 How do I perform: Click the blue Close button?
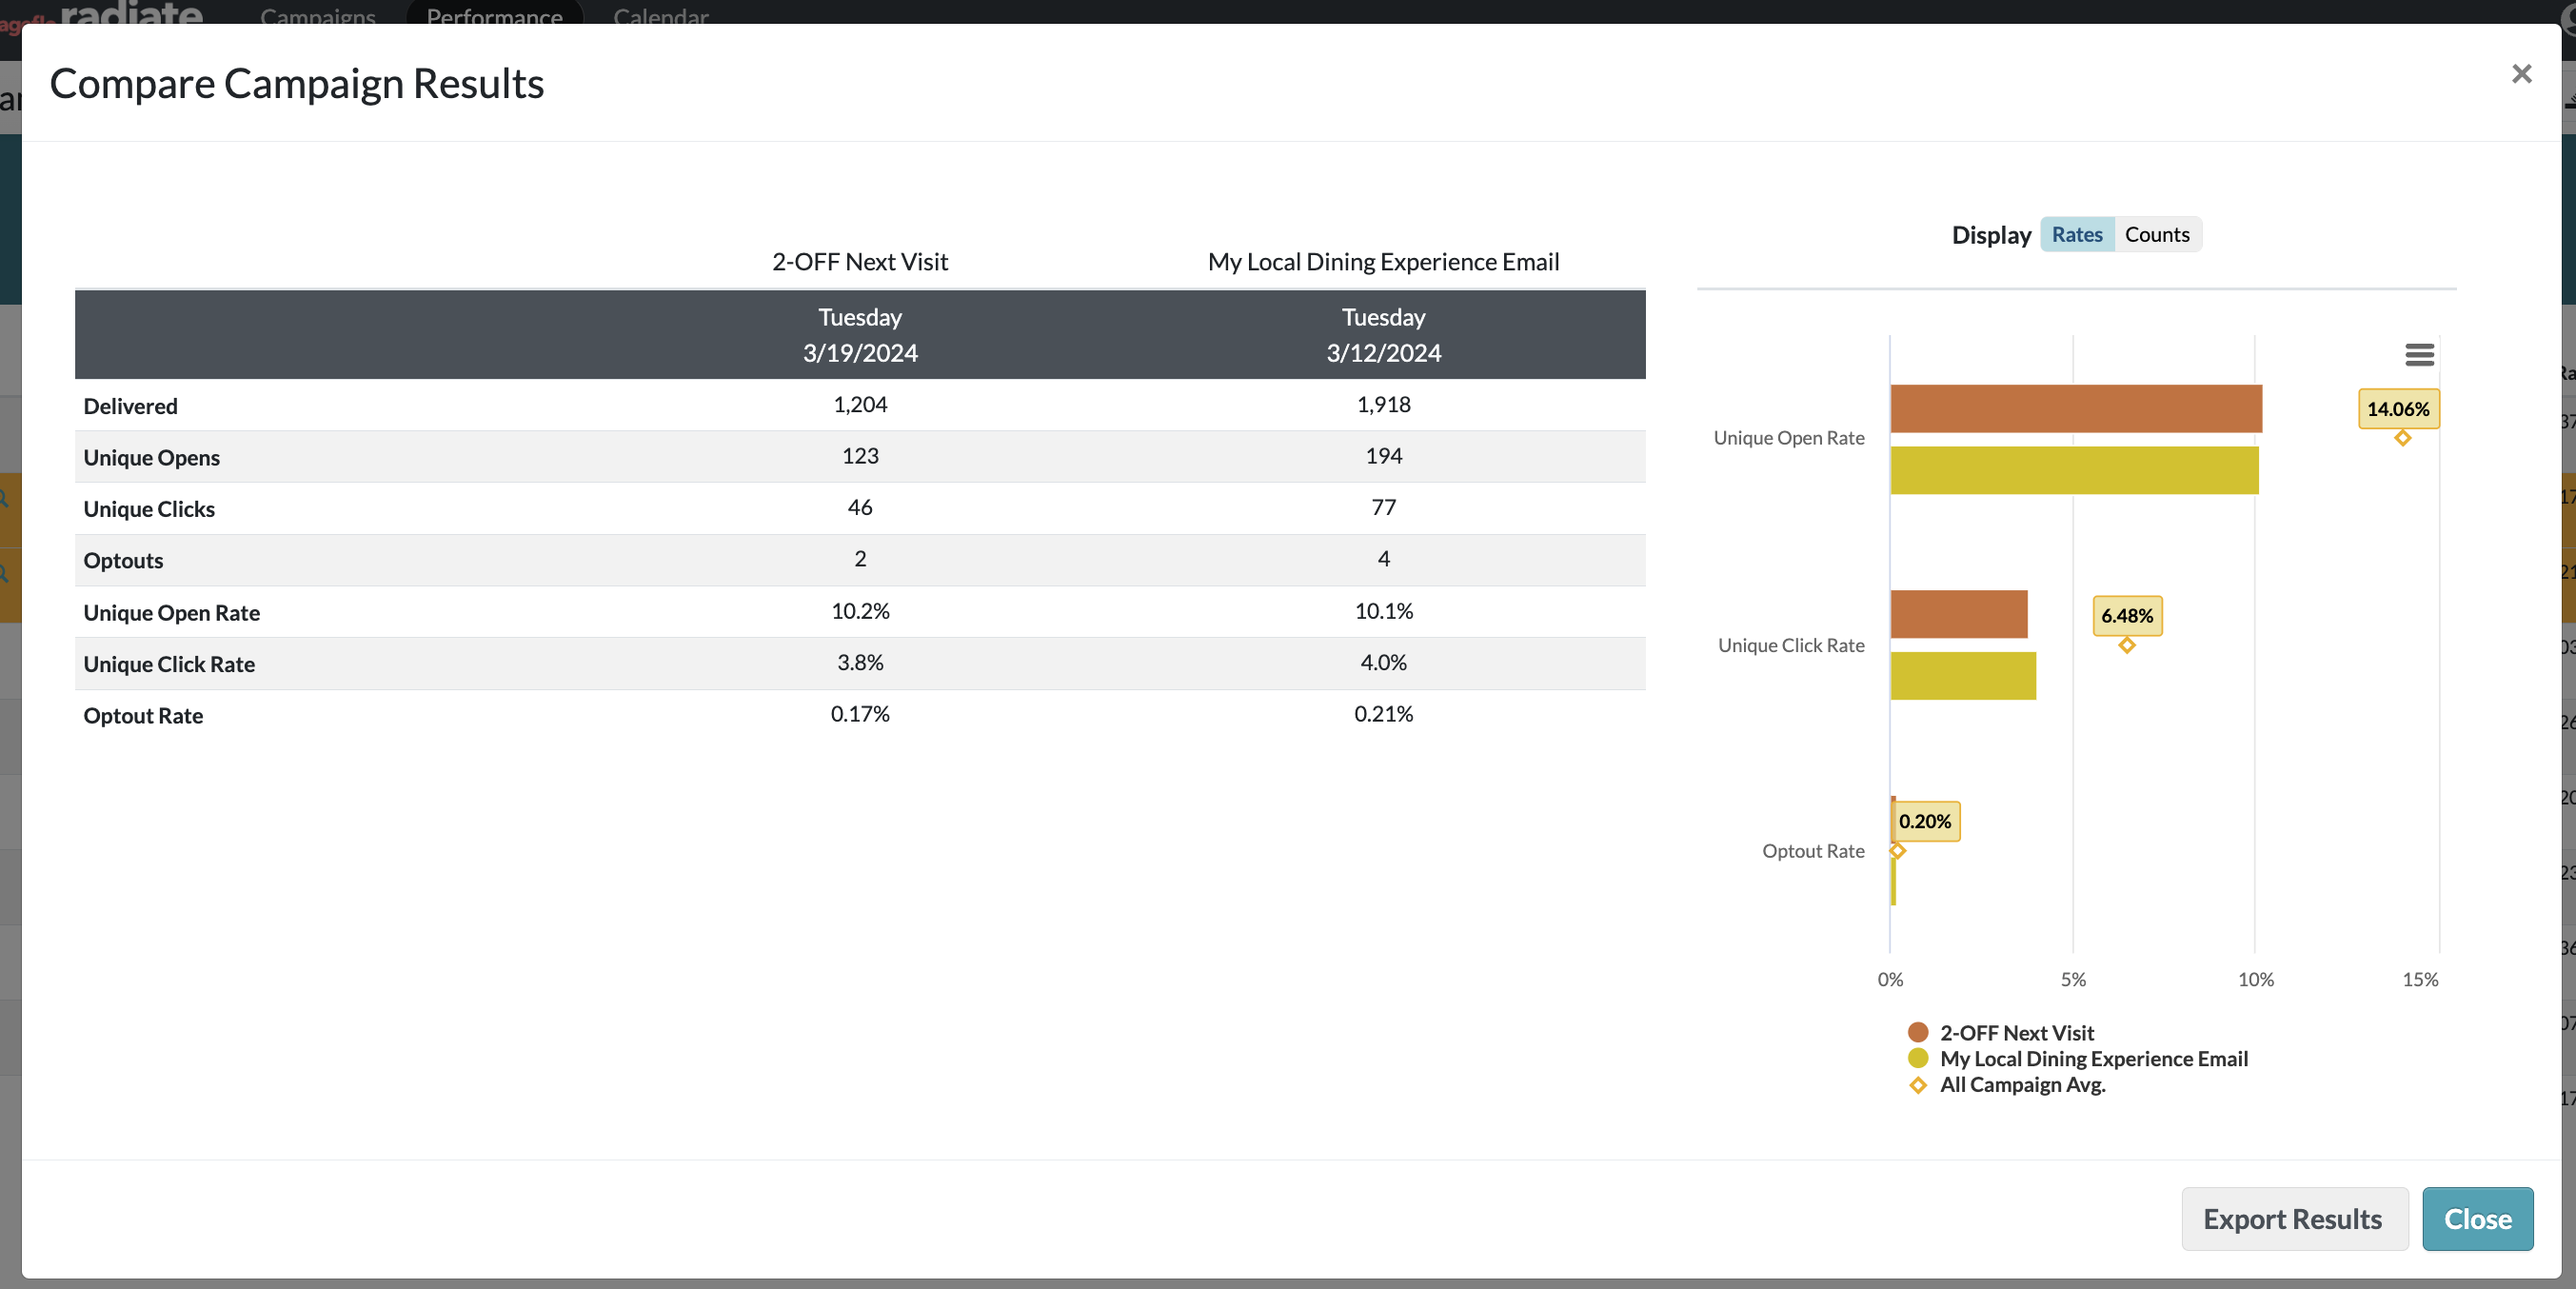2477,1219
